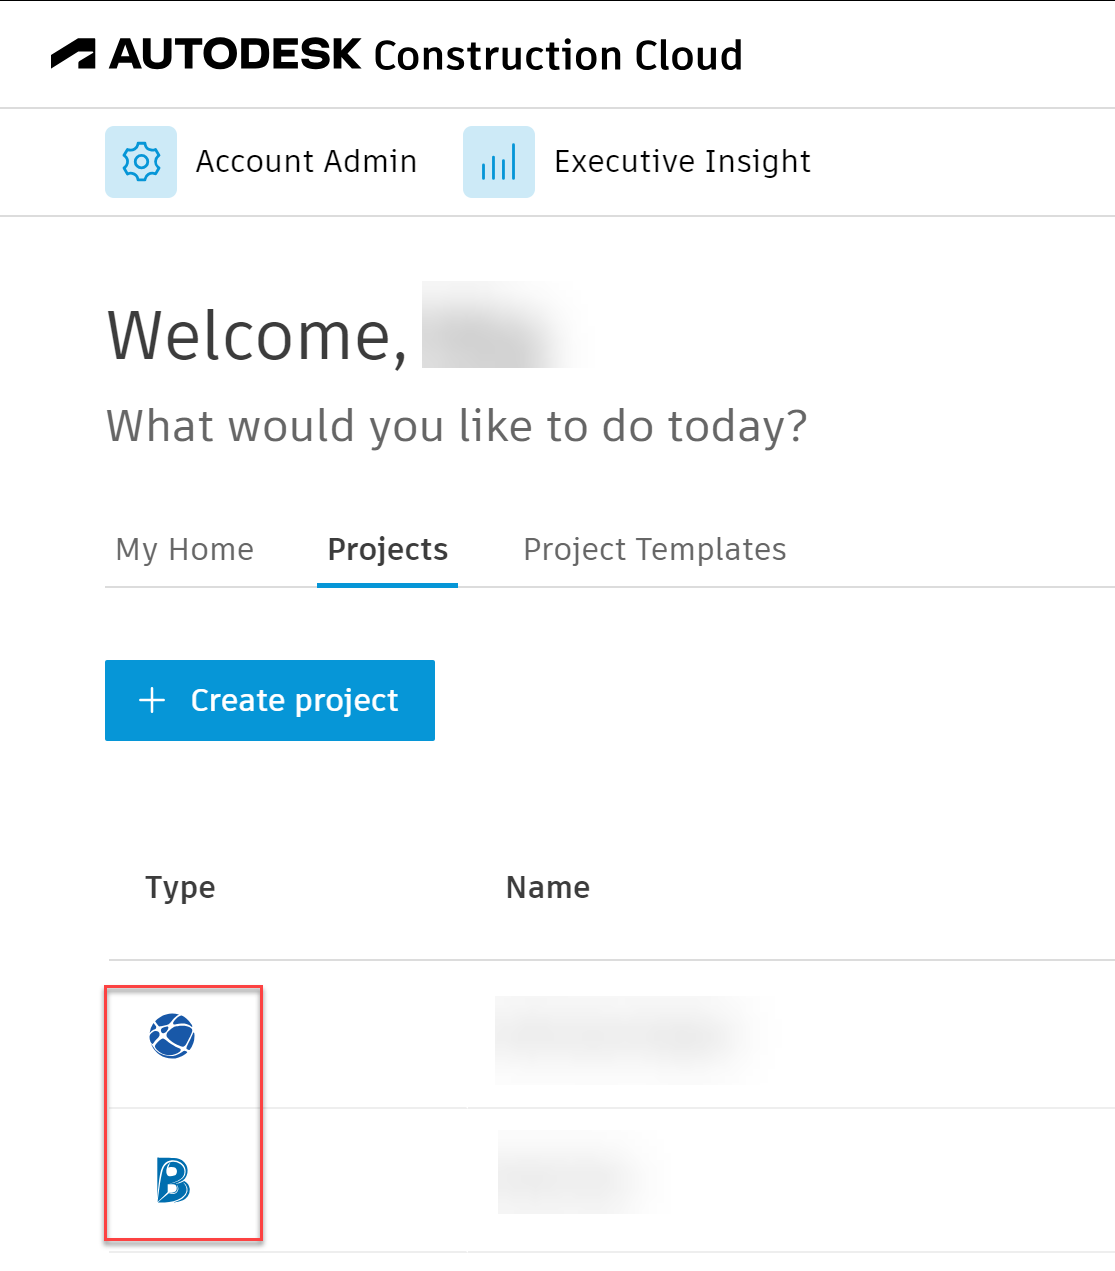The width and height of the screenshot is (1115, 1271).
Task: Click the plus icon in Create project
Action: coord(152,700)
